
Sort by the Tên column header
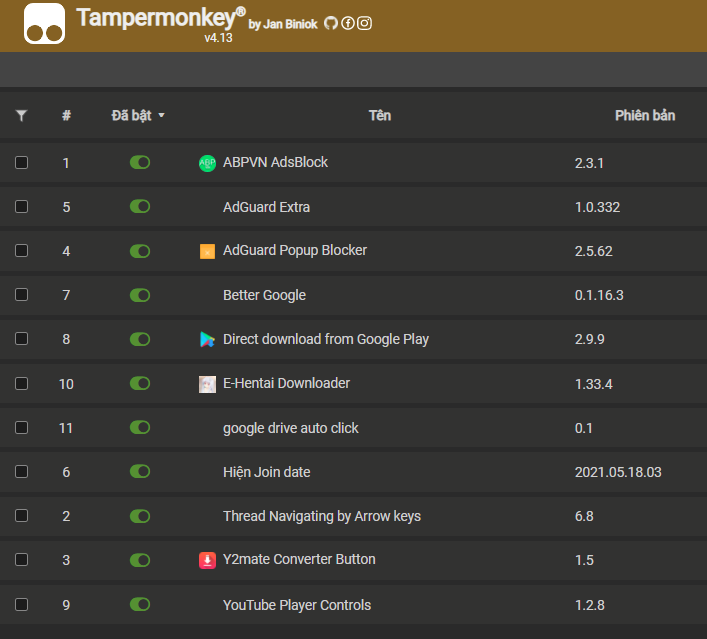(x=380, y=115)
